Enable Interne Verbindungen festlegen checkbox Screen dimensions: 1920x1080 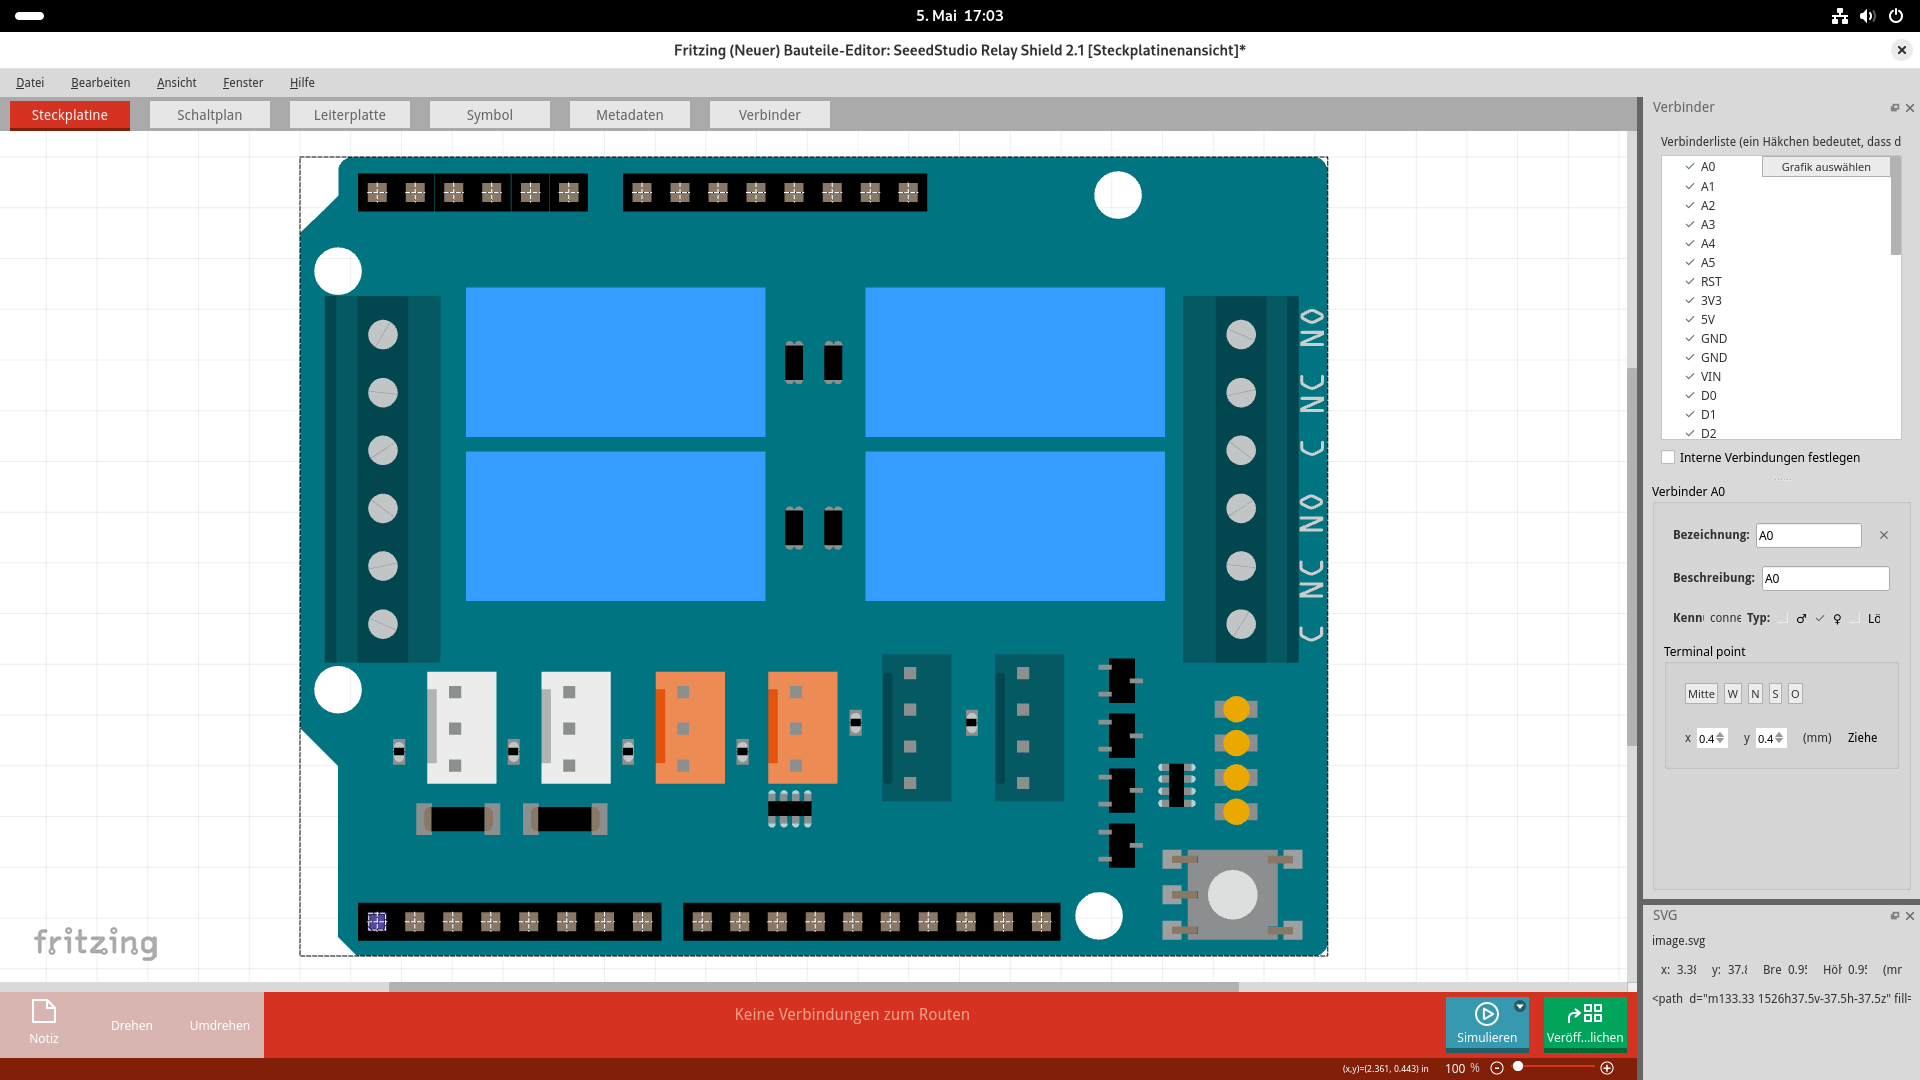pyautogui.click(x=1668, y=458)
